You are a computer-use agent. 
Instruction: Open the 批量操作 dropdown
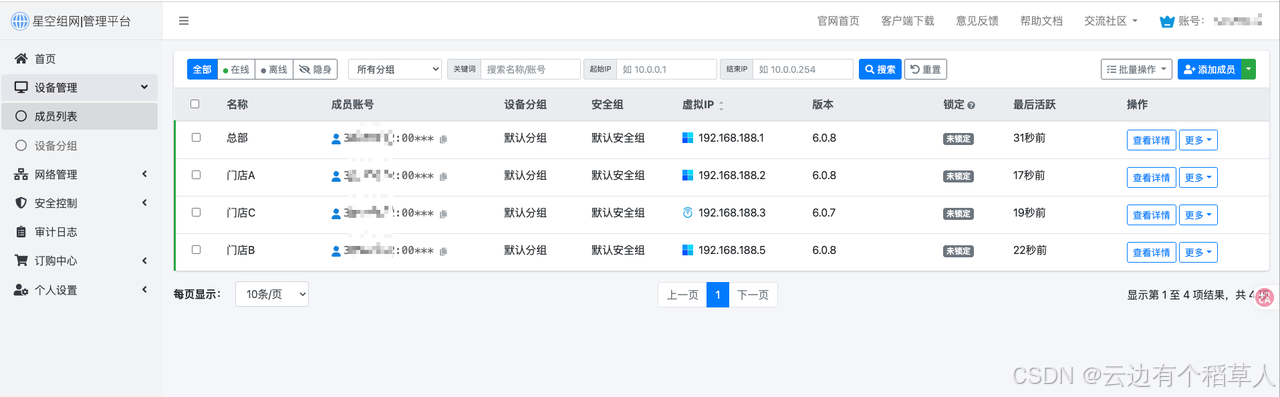(x=1136, y=69)
